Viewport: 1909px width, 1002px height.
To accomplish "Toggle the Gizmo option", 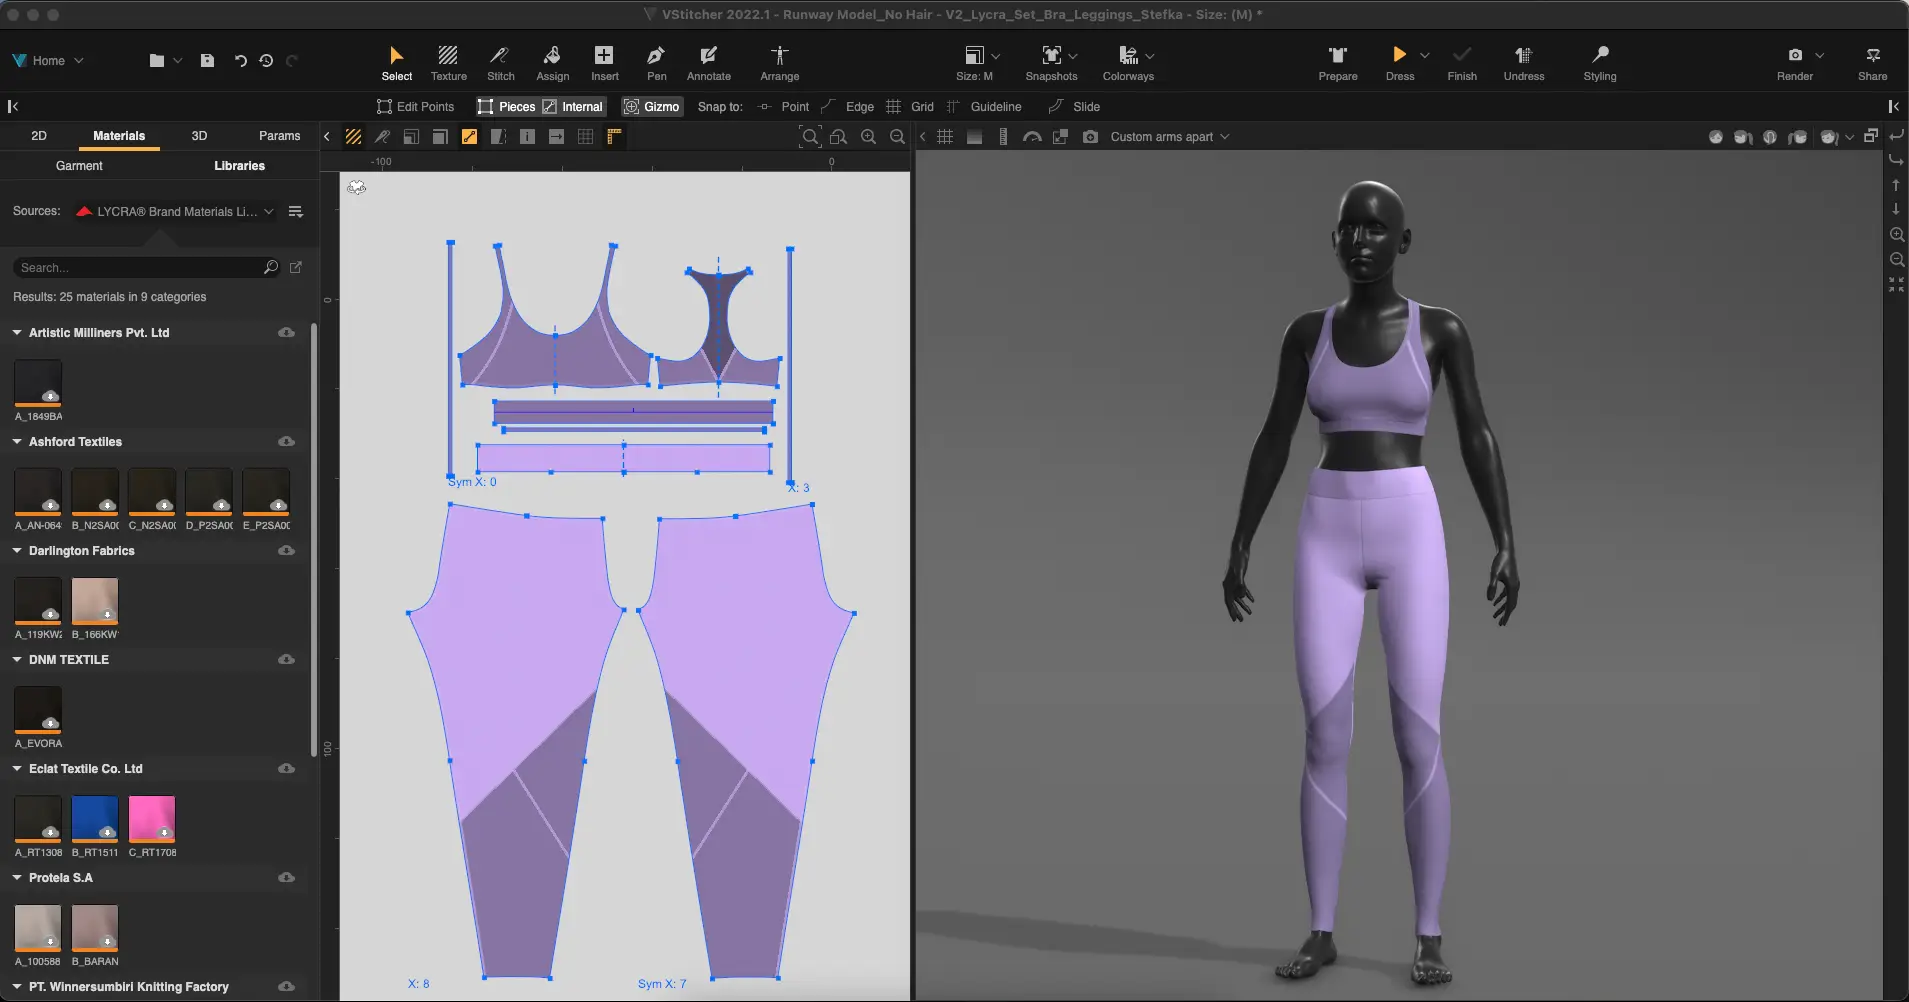I will pos(651,107).
